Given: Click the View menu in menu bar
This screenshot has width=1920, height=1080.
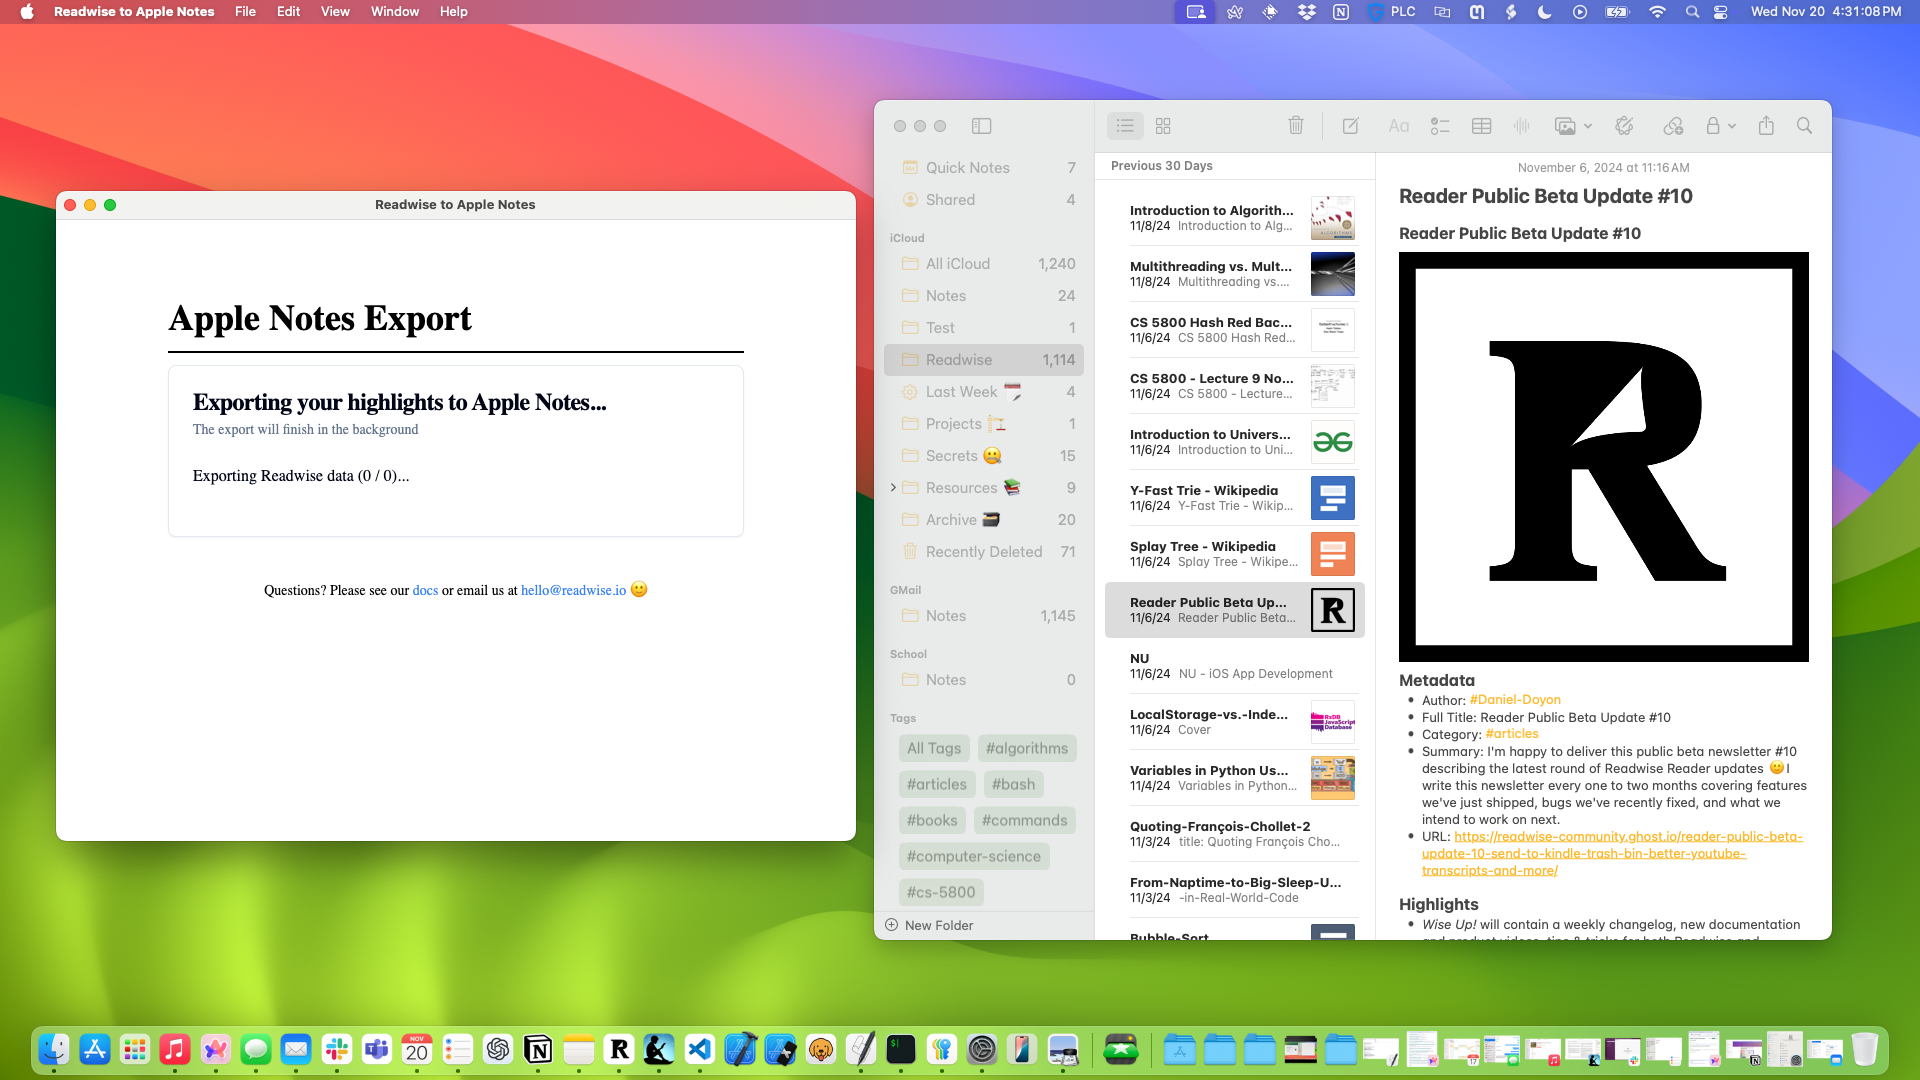Looking at the screenshot, I should pyautogui.click(x=335, y=12).
